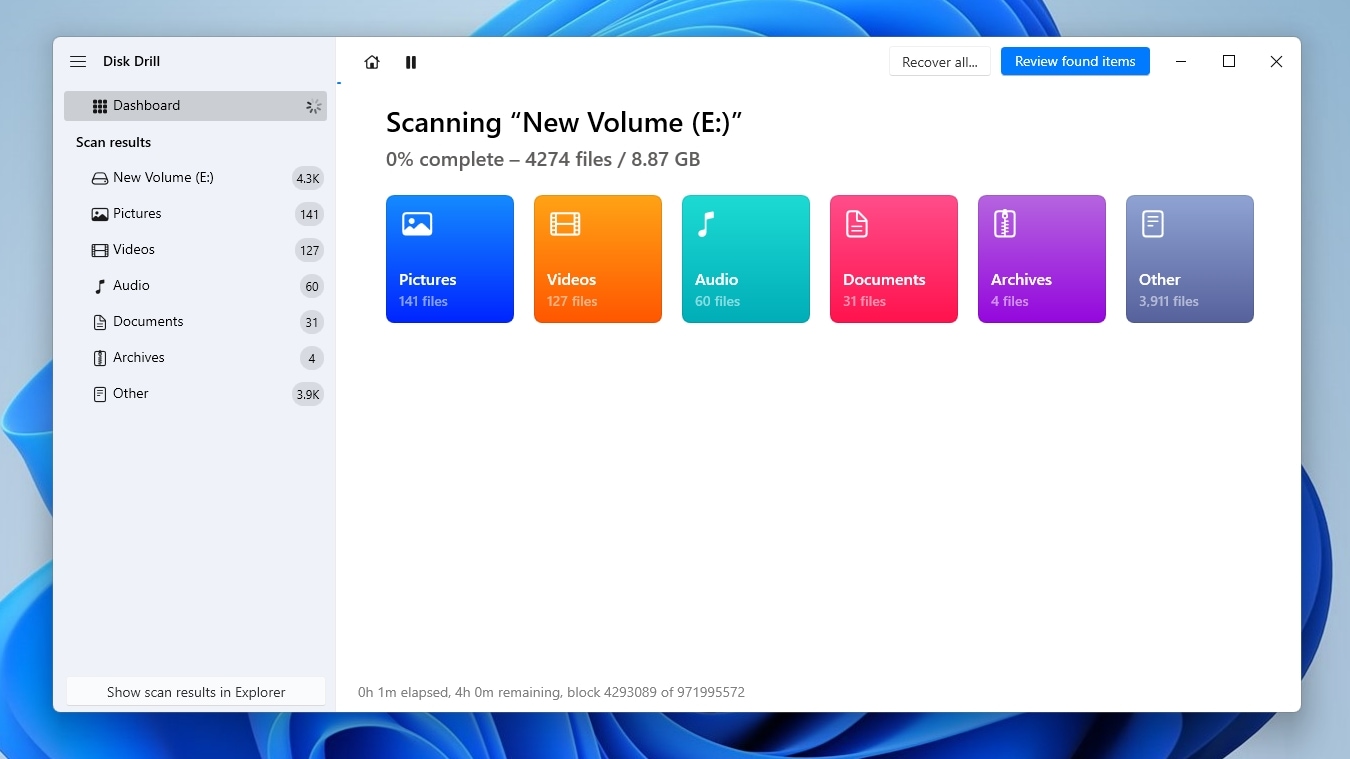
Task: Select the Documents icon in the sidebar
Action: [x=100, y=321]
